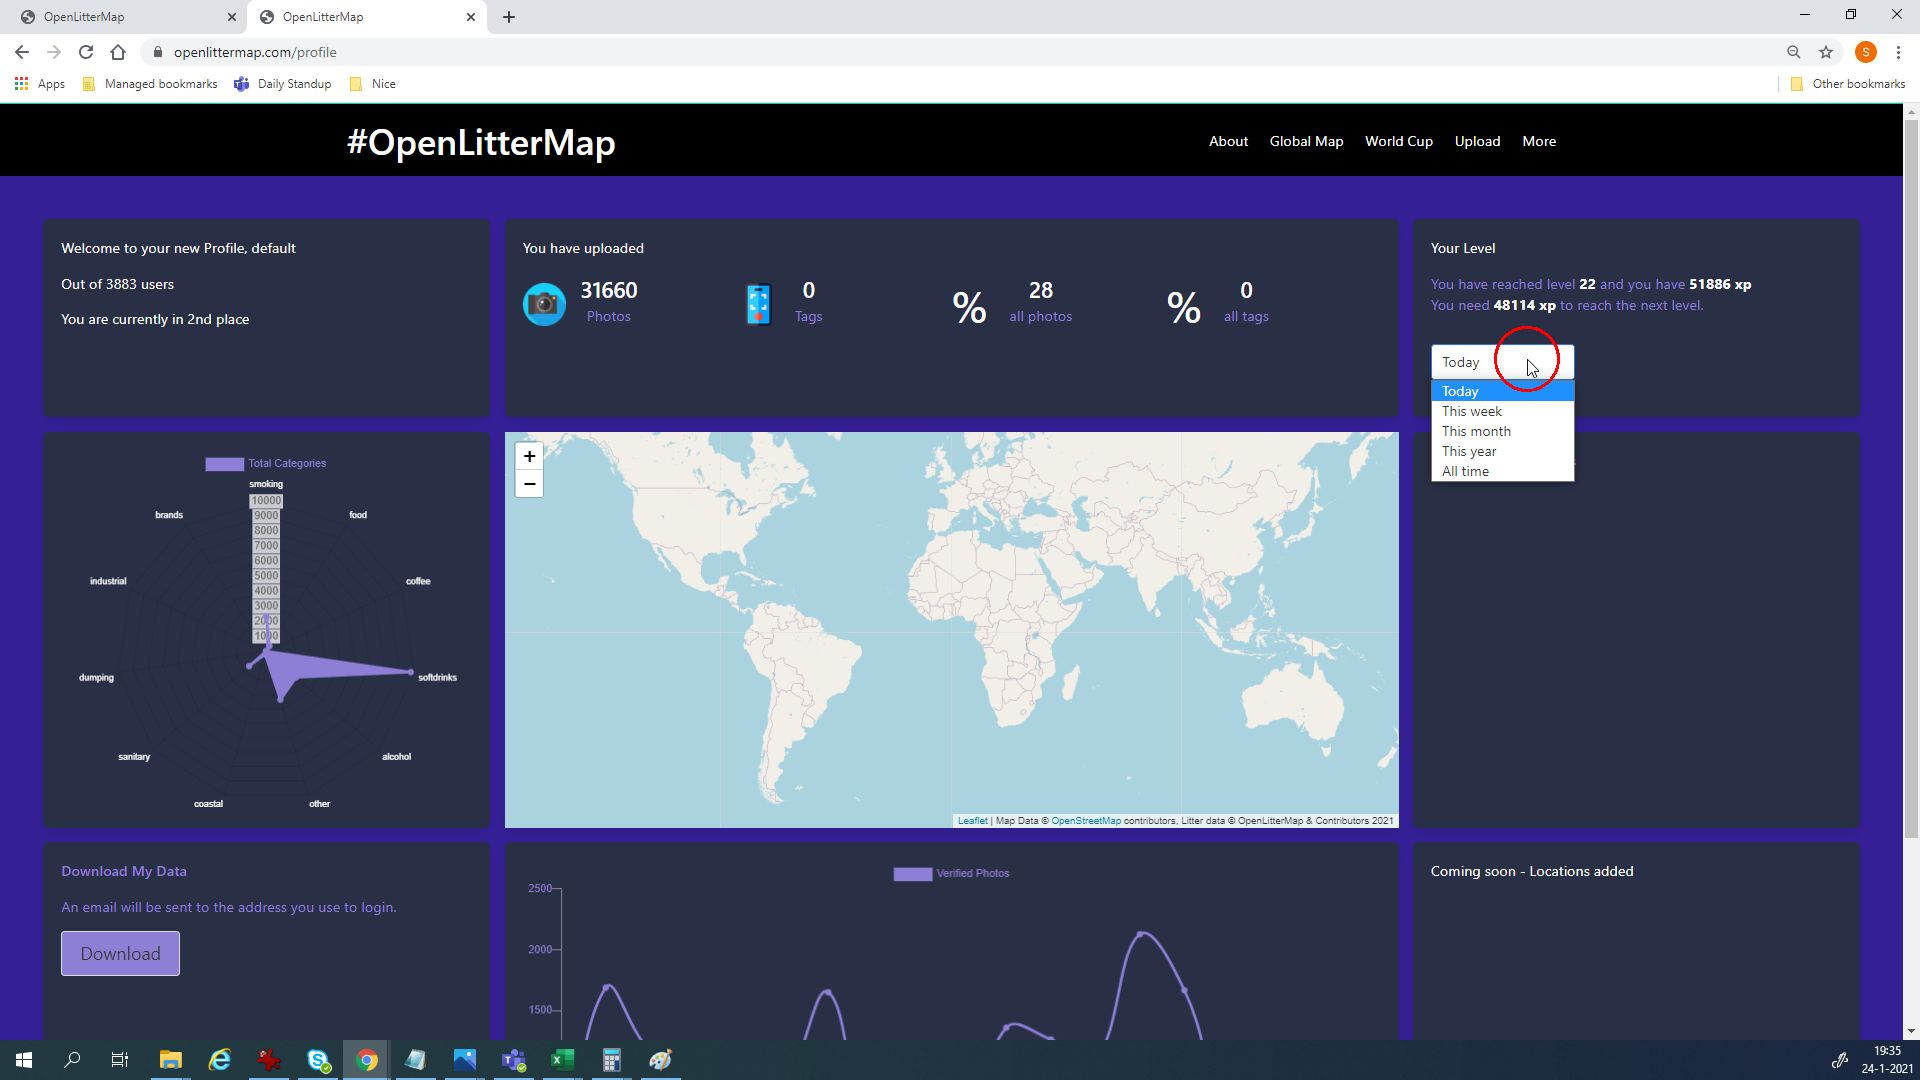
Task: Open the More navigation menu
Action: point(1538,141)
